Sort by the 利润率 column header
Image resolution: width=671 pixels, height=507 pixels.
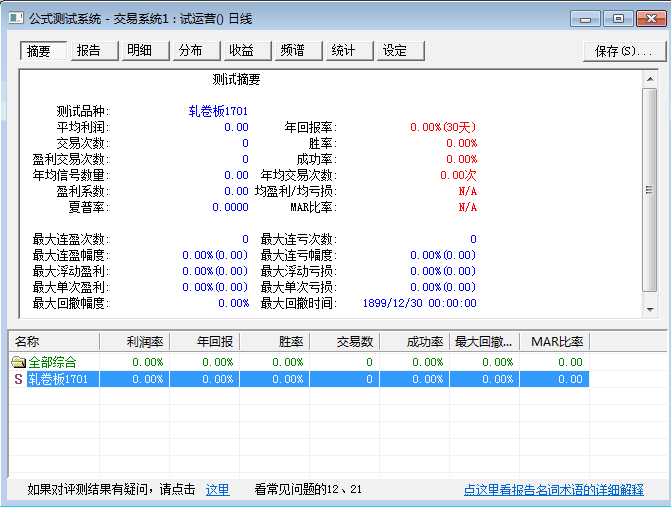135,341
